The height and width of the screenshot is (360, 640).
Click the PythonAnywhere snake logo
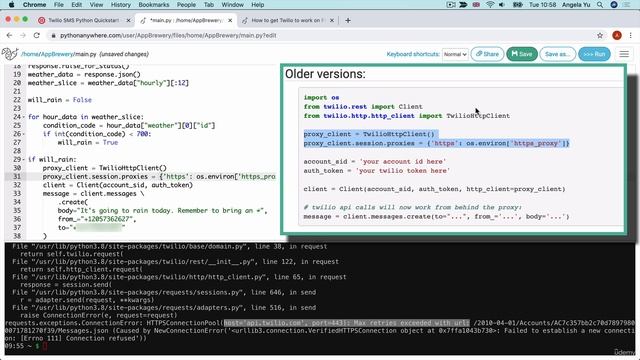10,54
